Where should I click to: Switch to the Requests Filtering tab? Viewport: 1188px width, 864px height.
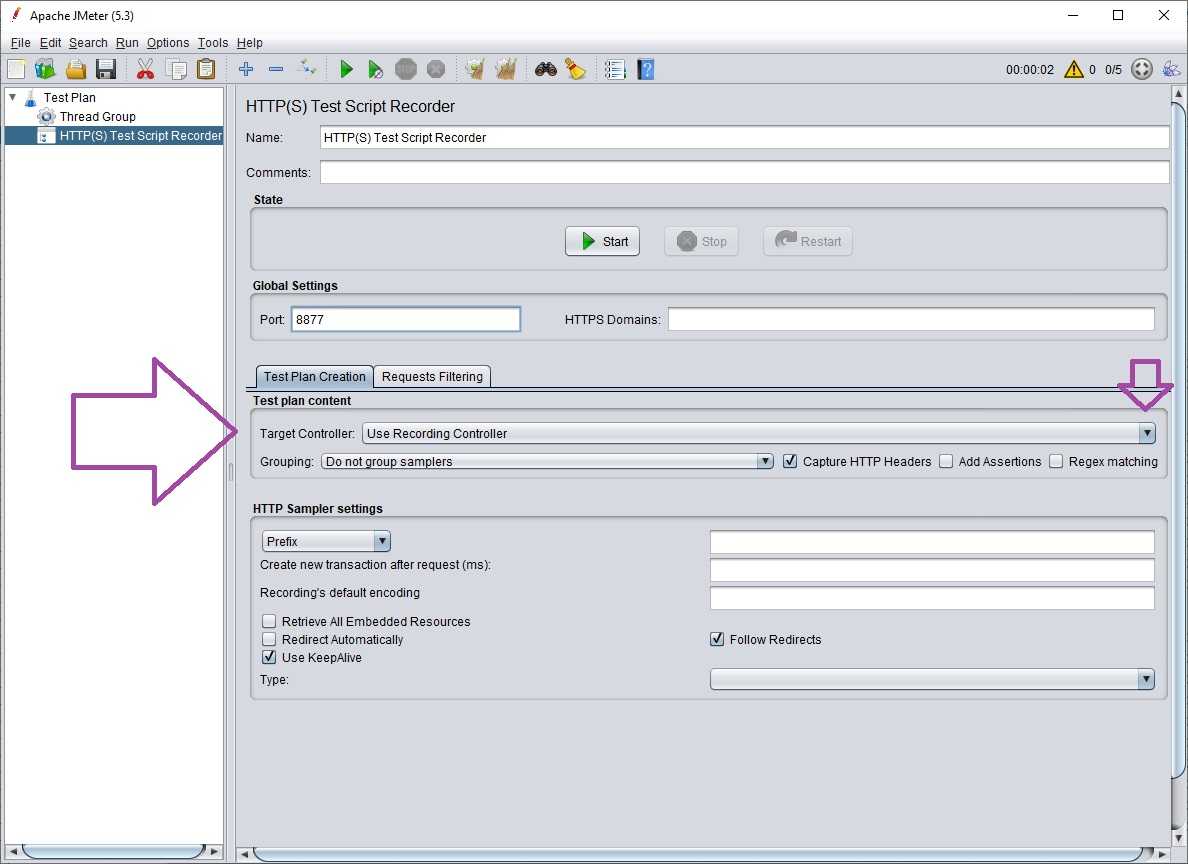pyautogui.click(x=432, y=376)
